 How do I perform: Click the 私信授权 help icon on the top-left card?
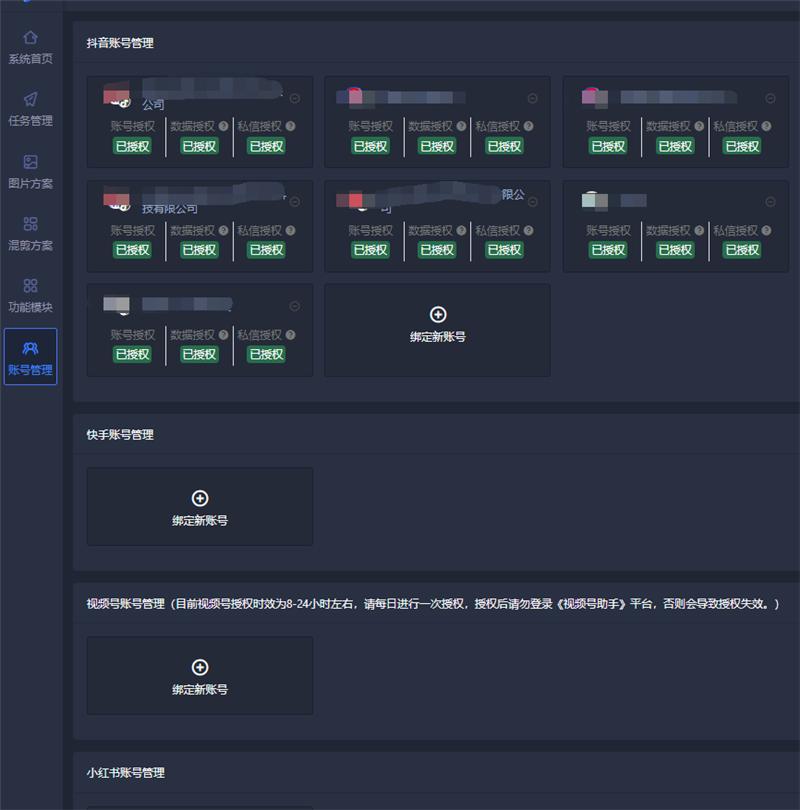(x=290, y=126)
